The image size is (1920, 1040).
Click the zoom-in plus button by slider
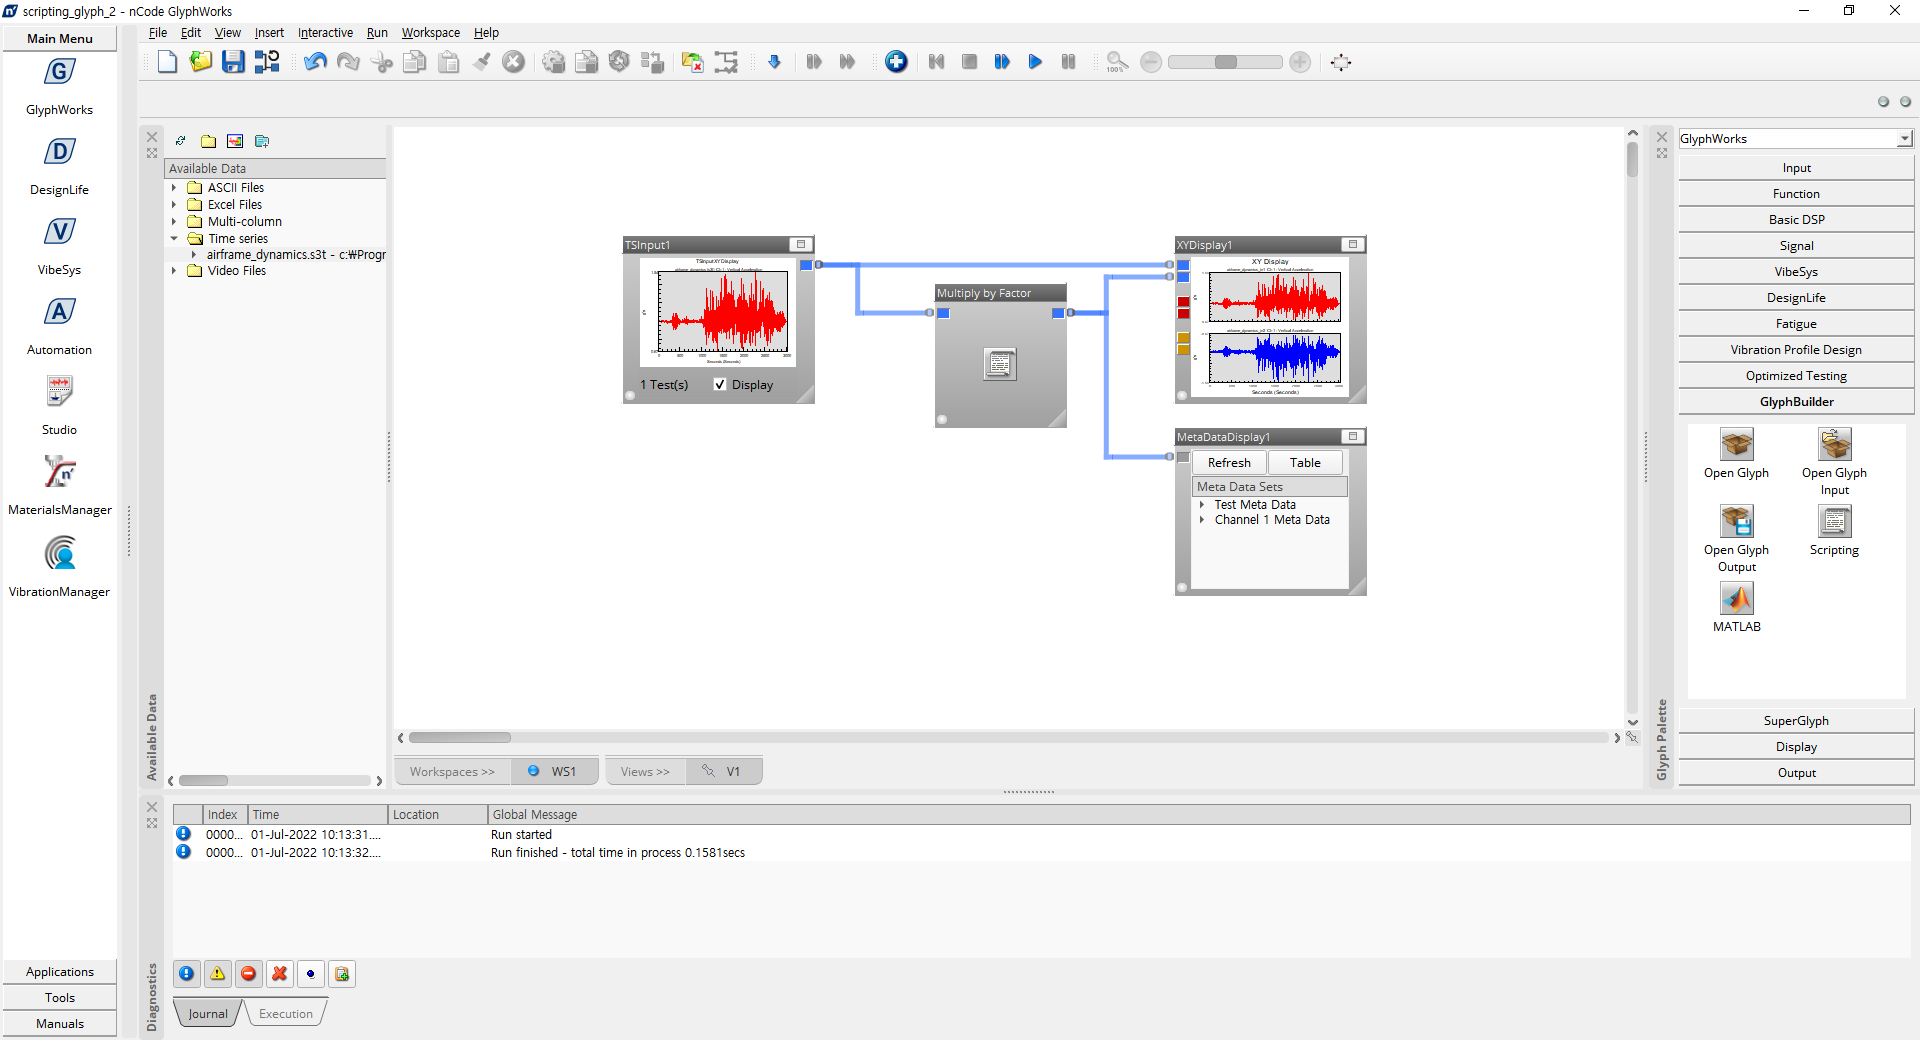pyautogui.click(x=1300, y=62)
